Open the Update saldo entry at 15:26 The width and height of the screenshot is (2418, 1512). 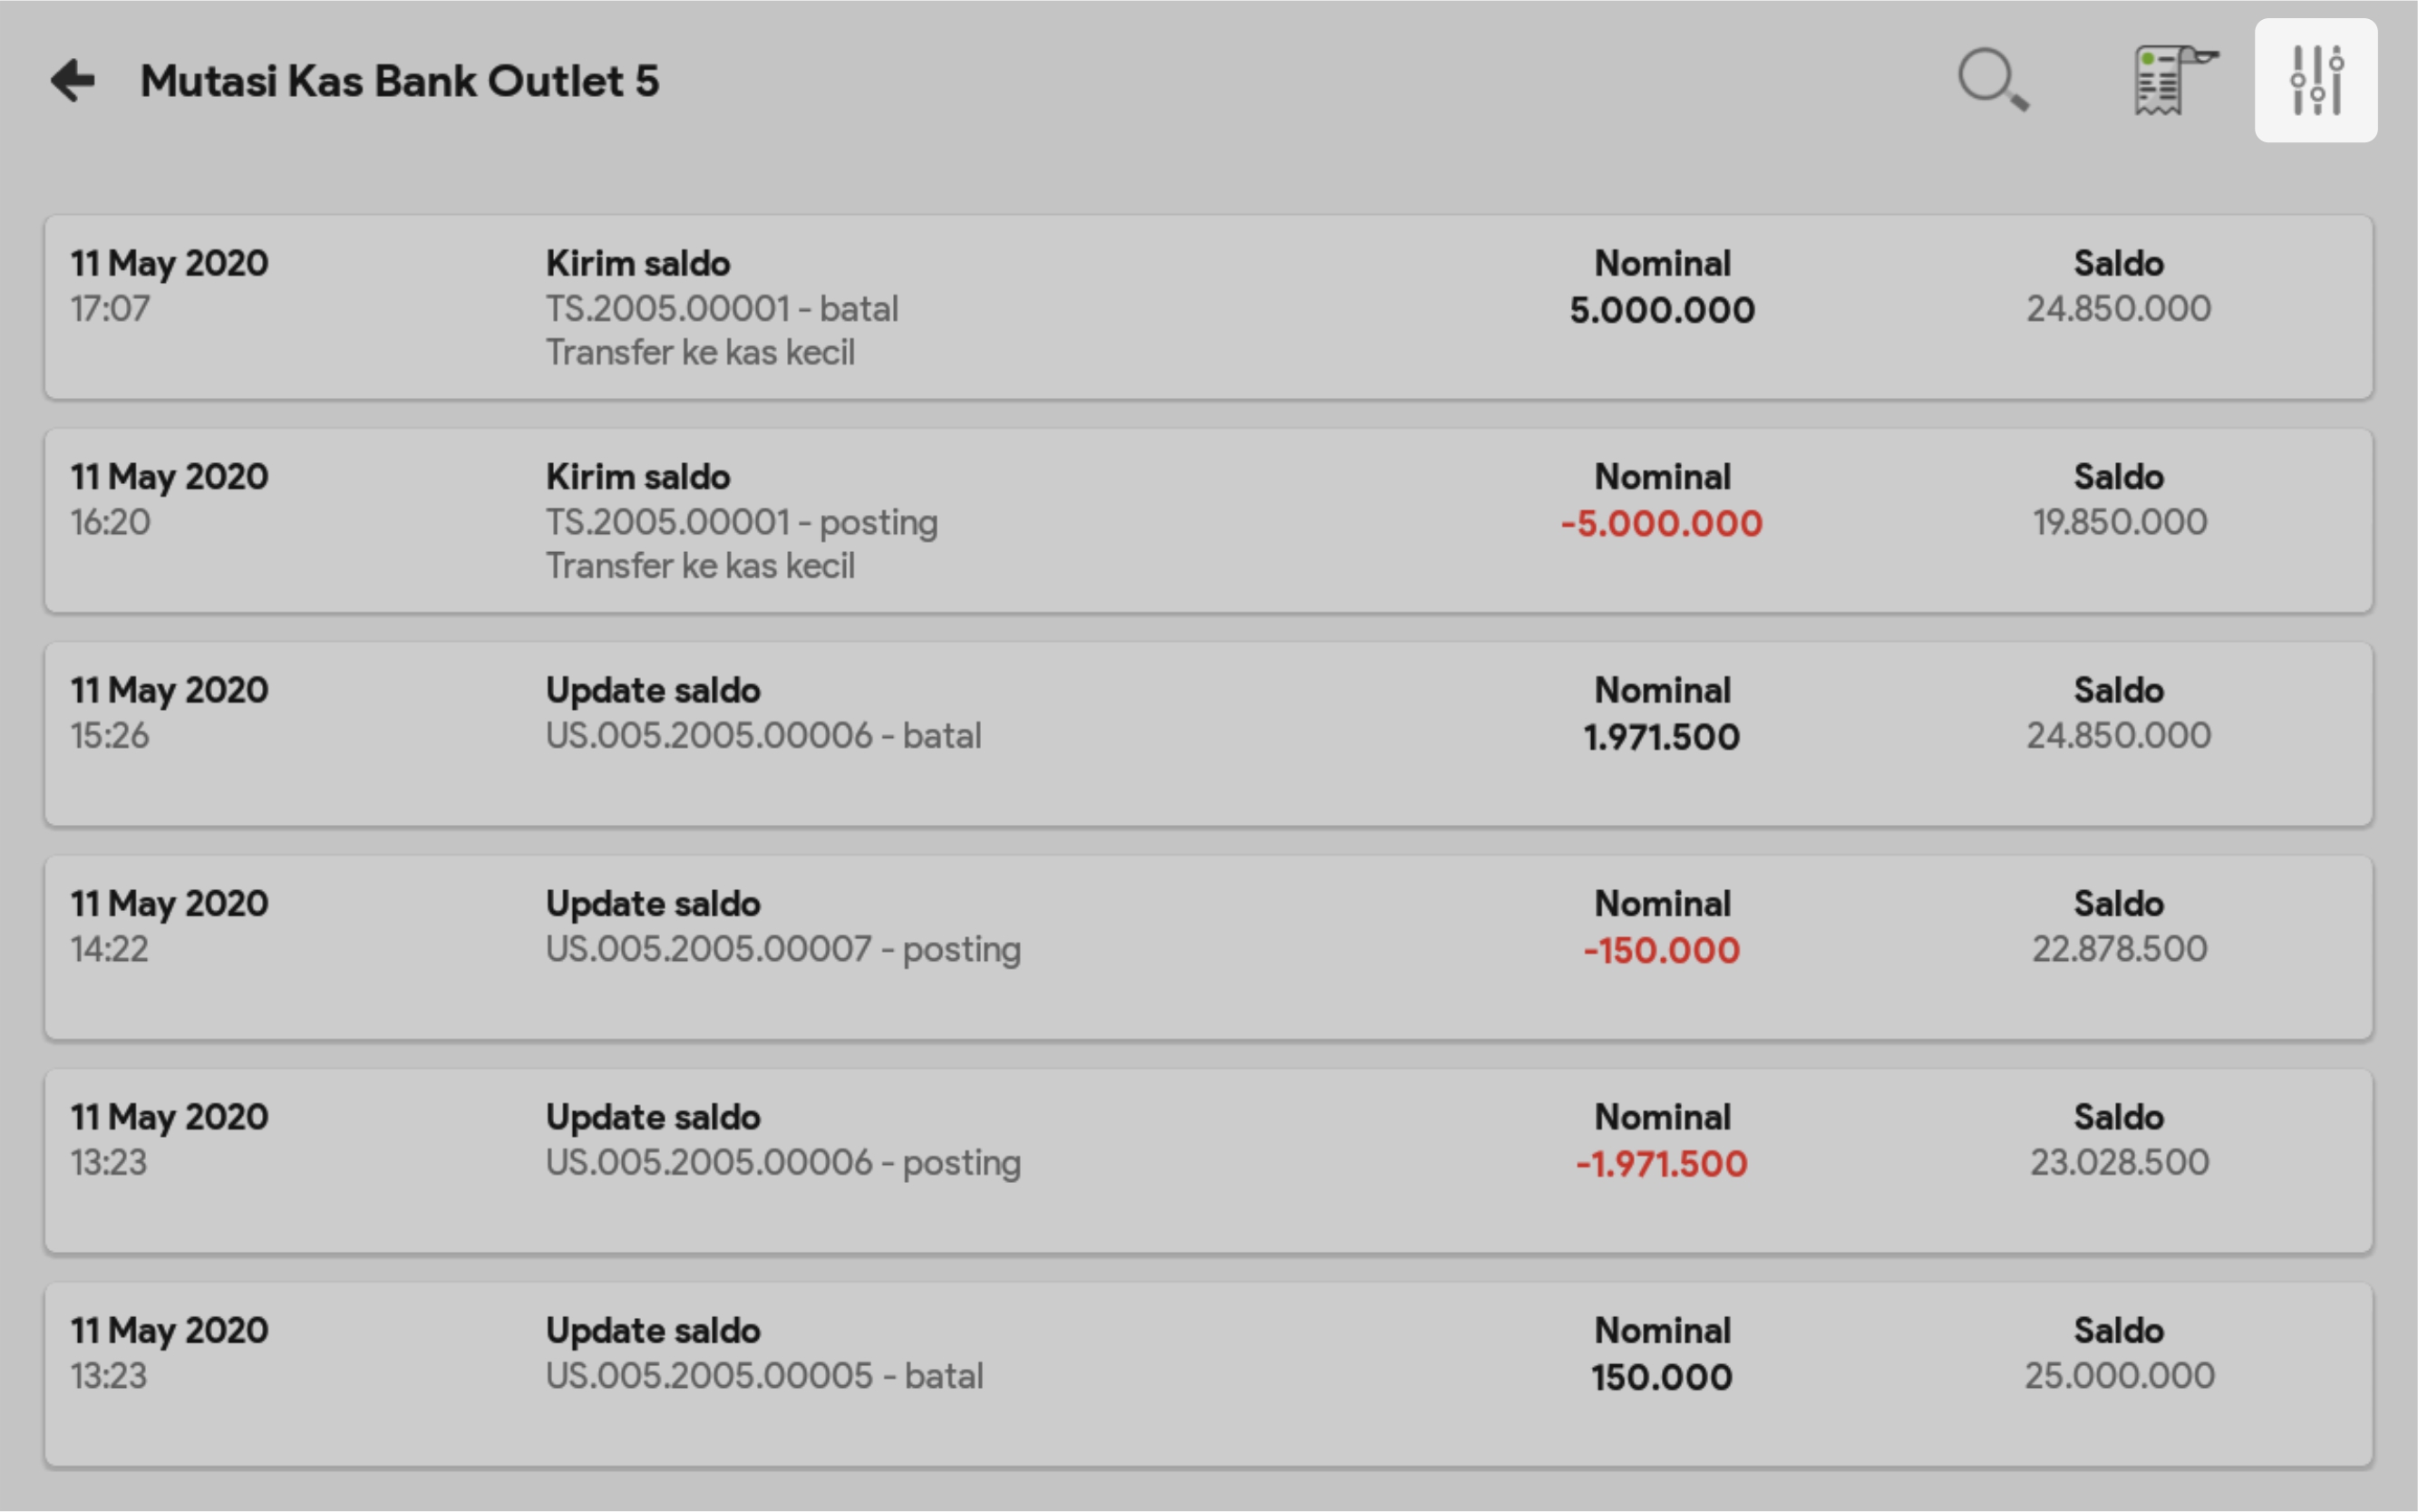[1207, 733]
